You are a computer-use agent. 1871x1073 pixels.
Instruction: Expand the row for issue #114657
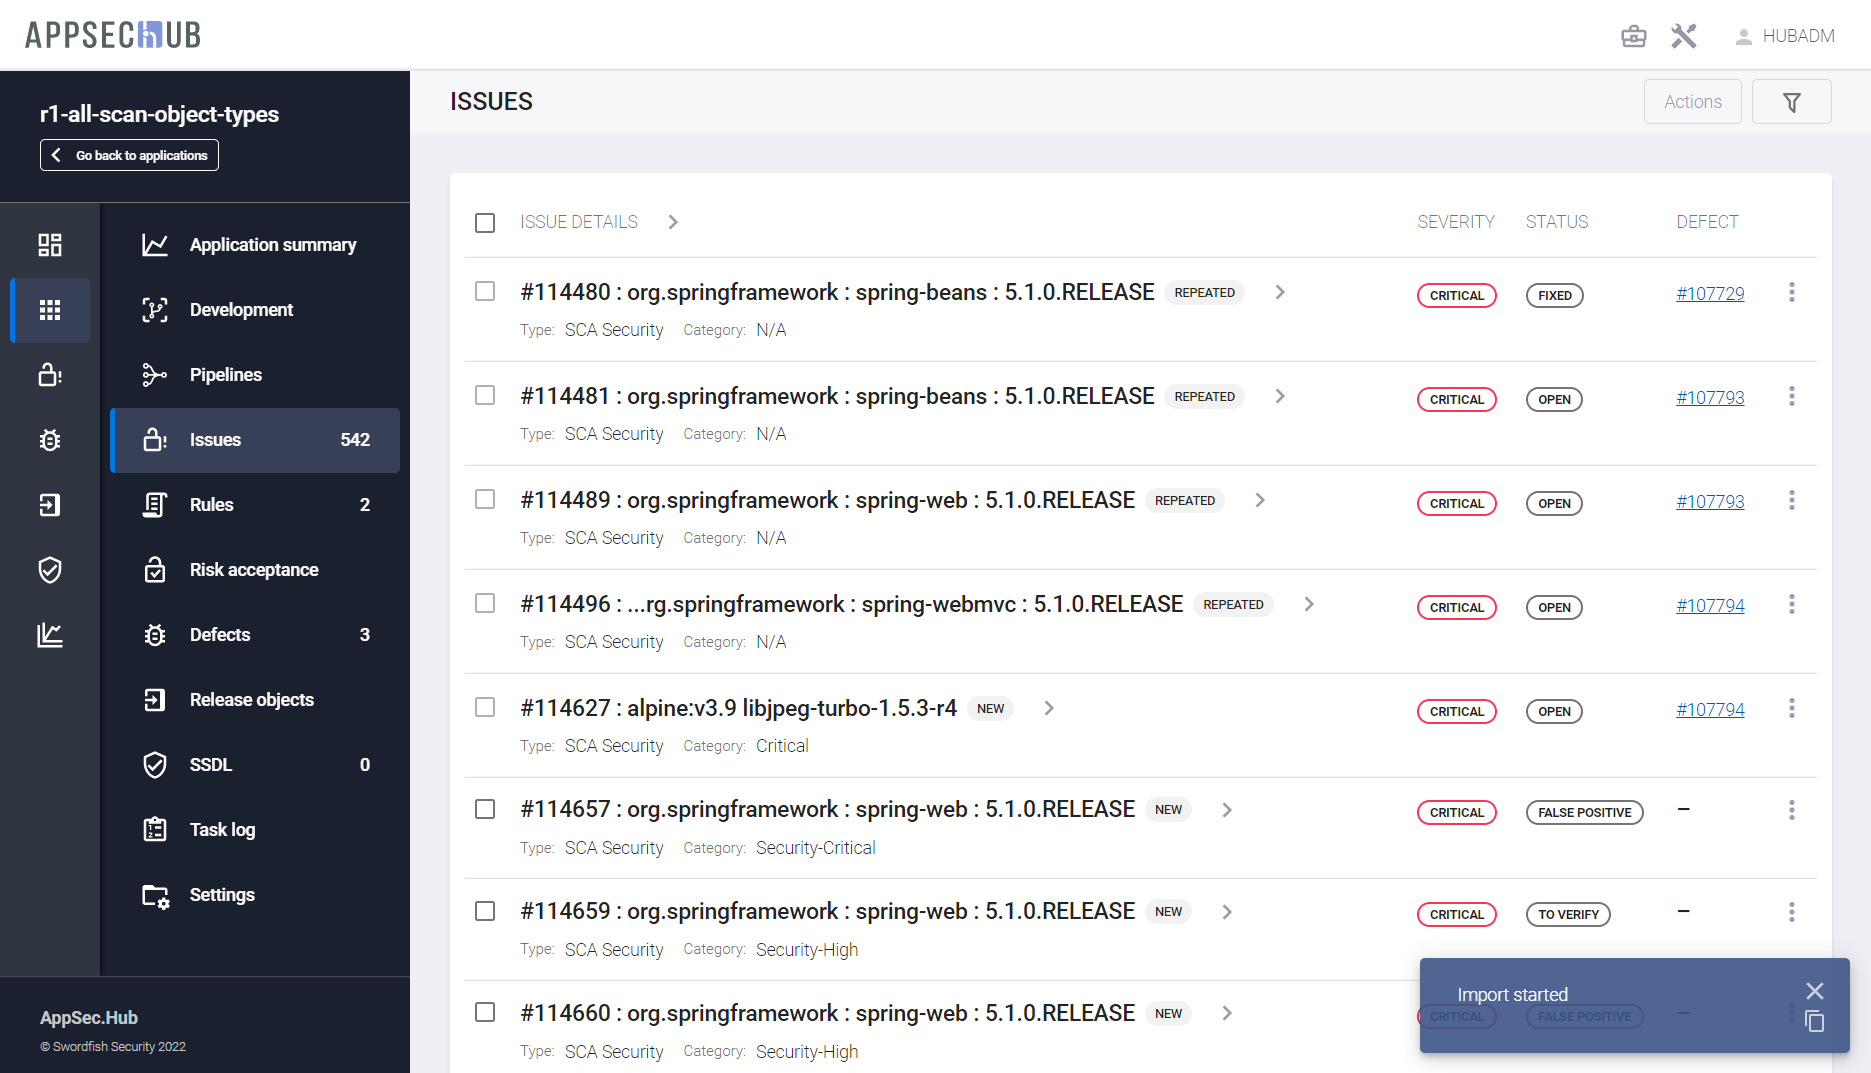coord(1227,810)
